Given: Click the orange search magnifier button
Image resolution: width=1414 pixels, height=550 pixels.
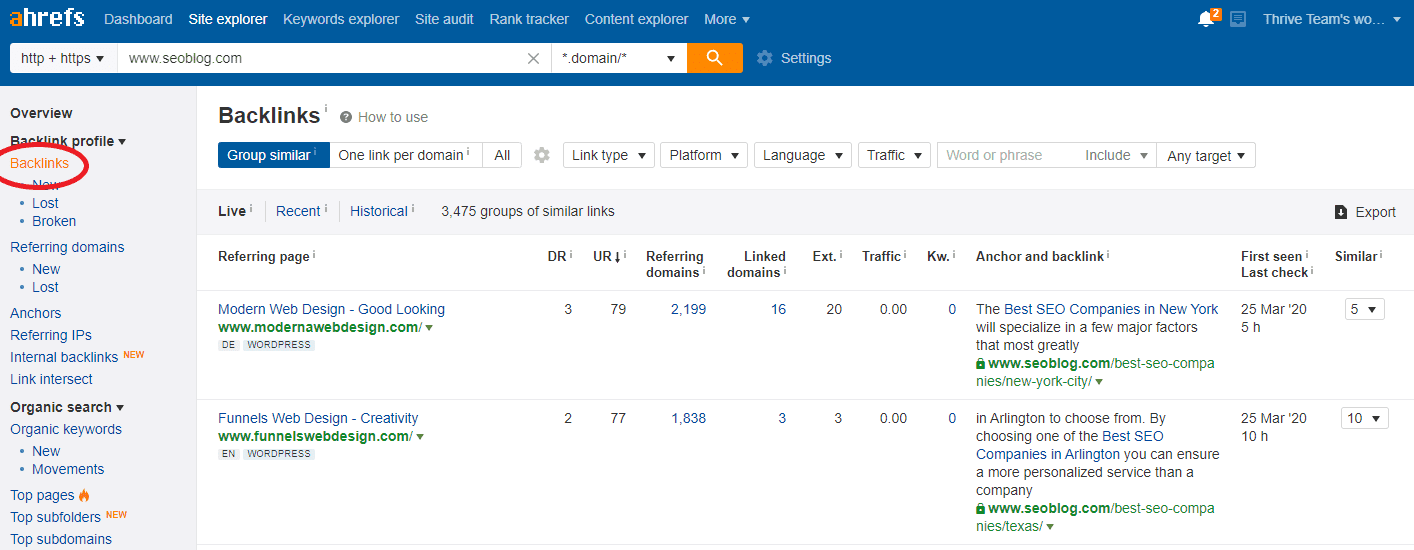Looking at the screenshot, I should pyautogui.click(x=715, y=58).
